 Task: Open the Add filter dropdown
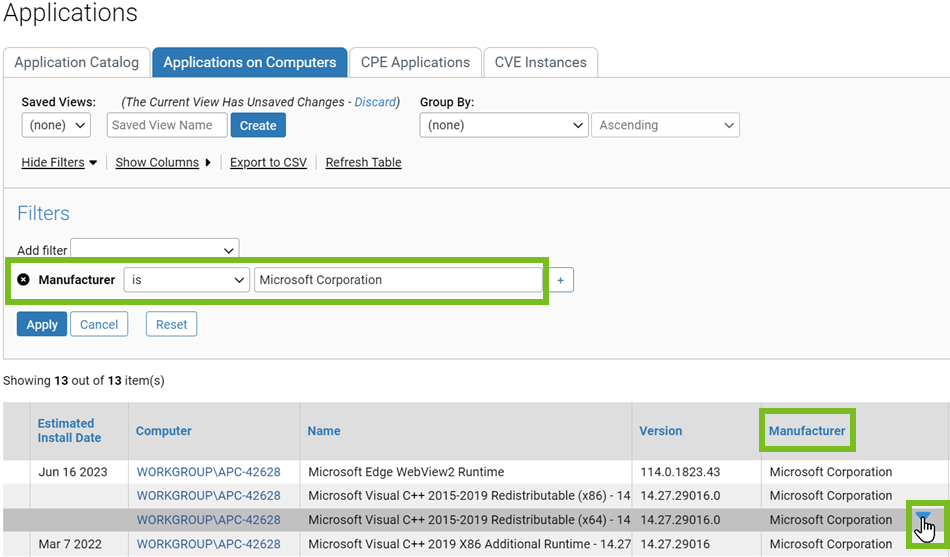(154, 250)
